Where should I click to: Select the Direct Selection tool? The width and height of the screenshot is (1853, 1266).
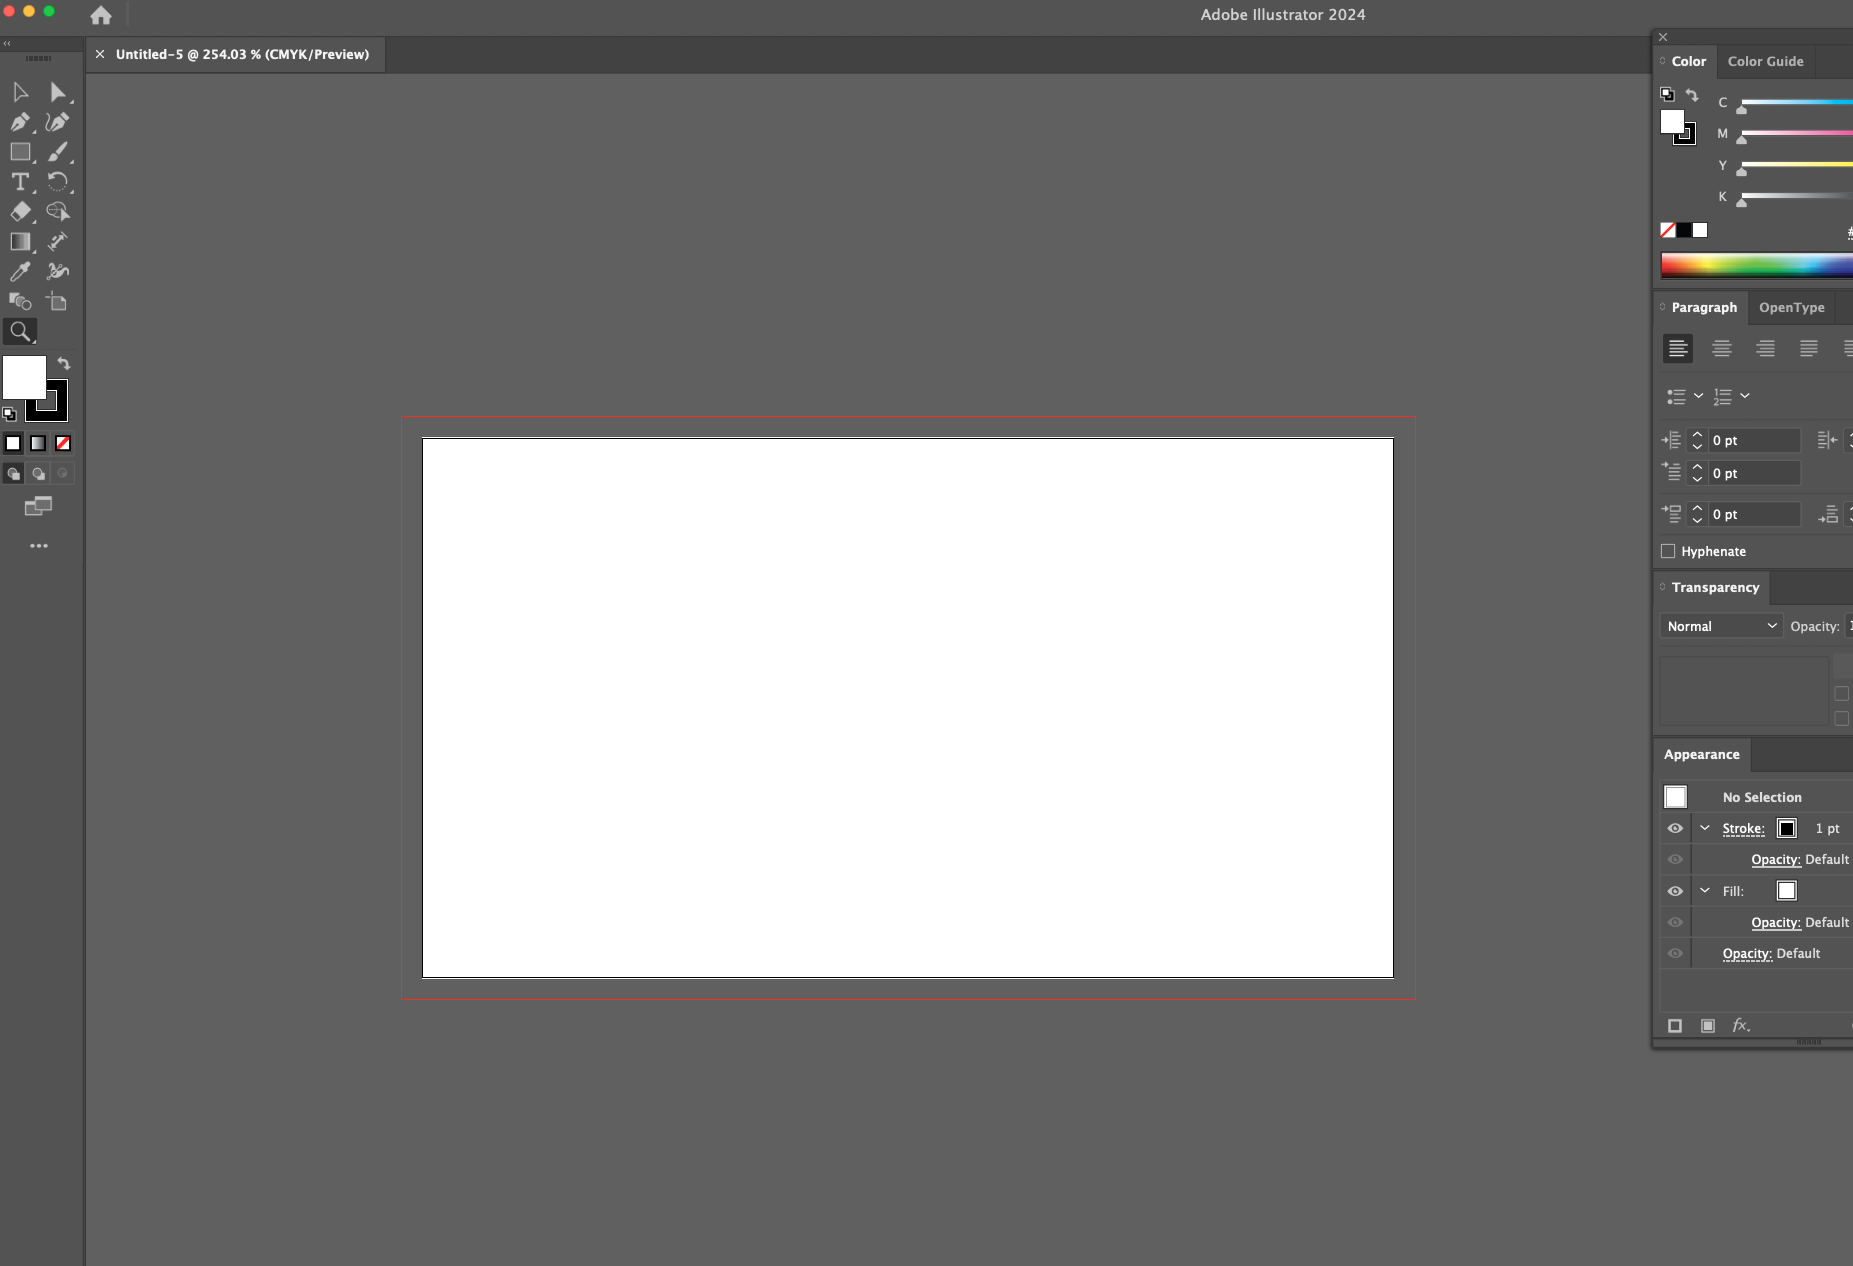(58, 92)
